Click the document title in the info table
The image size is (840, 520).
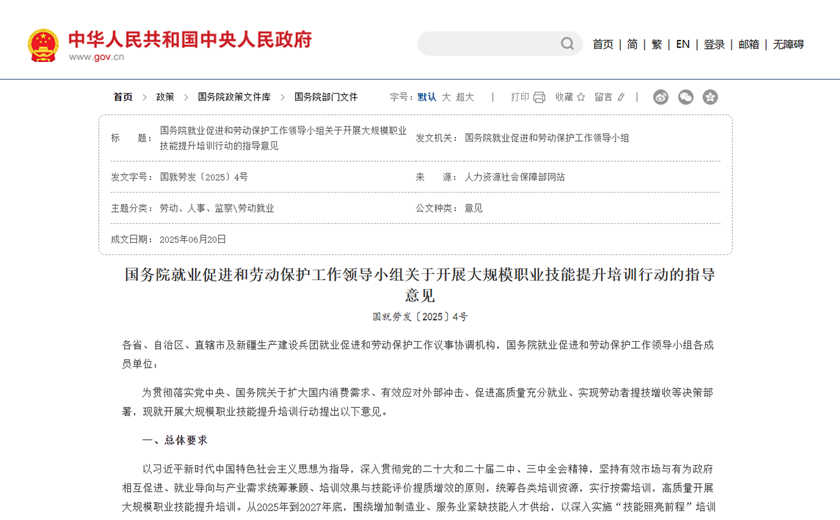click(x=283, y=138)
